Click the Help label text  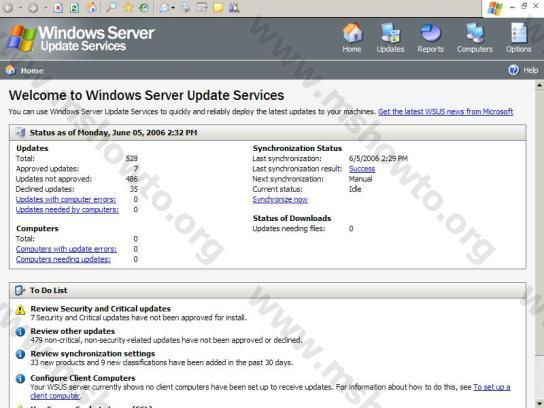coord(530,70)
